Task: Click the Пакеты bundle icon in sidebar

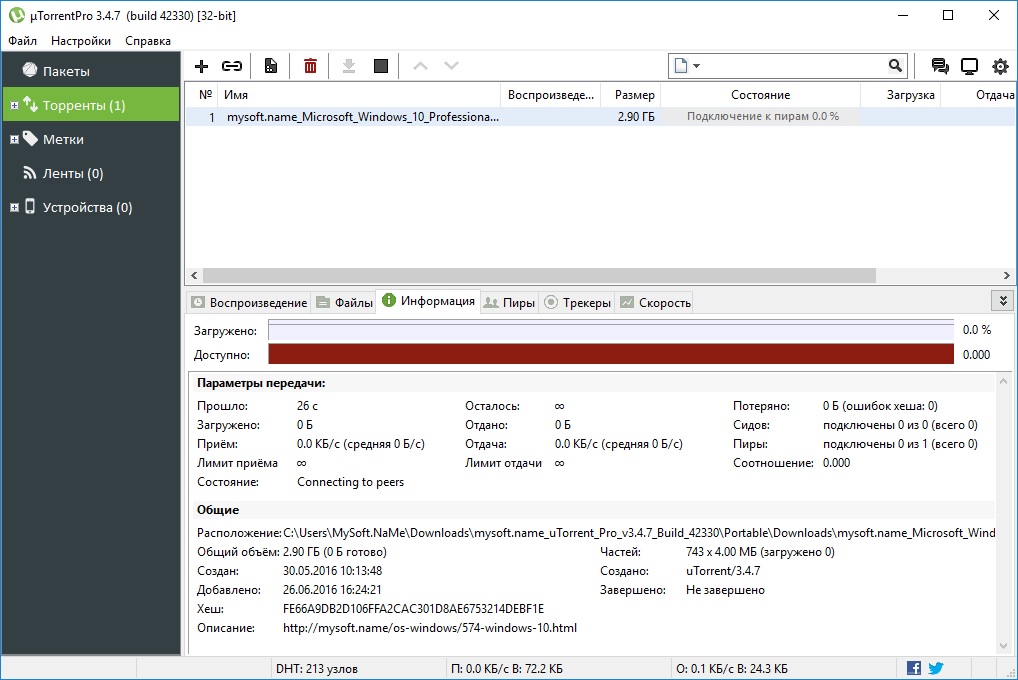Action: pyautogui.click(x=30, y=69)
